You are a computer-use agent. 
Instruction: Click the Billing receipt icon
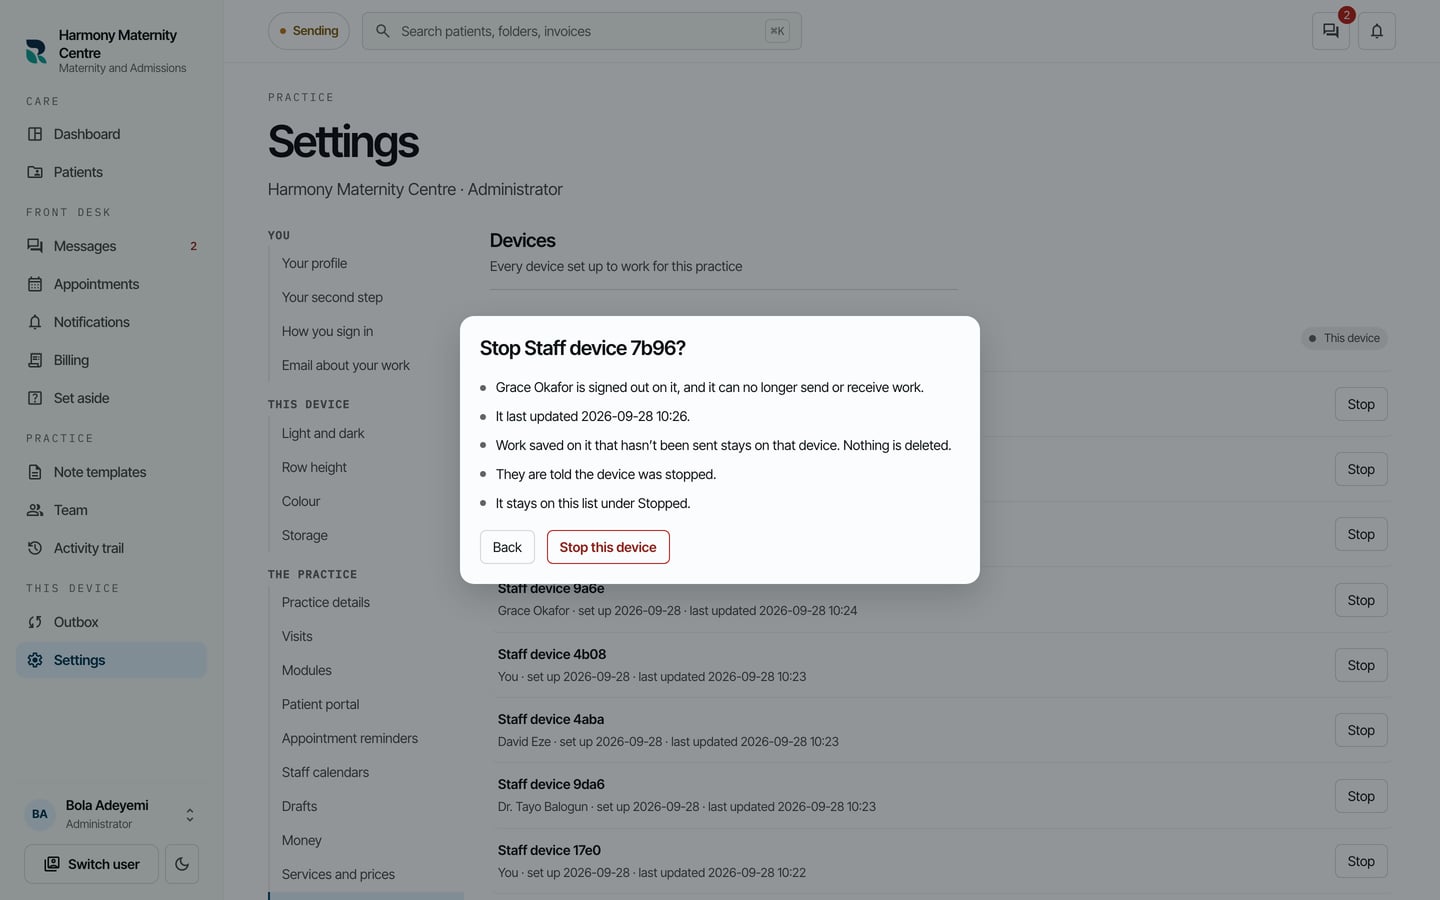coord(35,360)
